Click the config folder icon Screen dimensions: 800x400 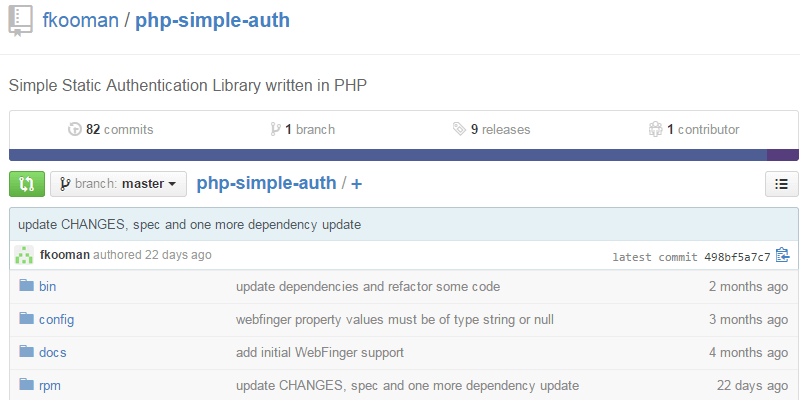point(26,320)
